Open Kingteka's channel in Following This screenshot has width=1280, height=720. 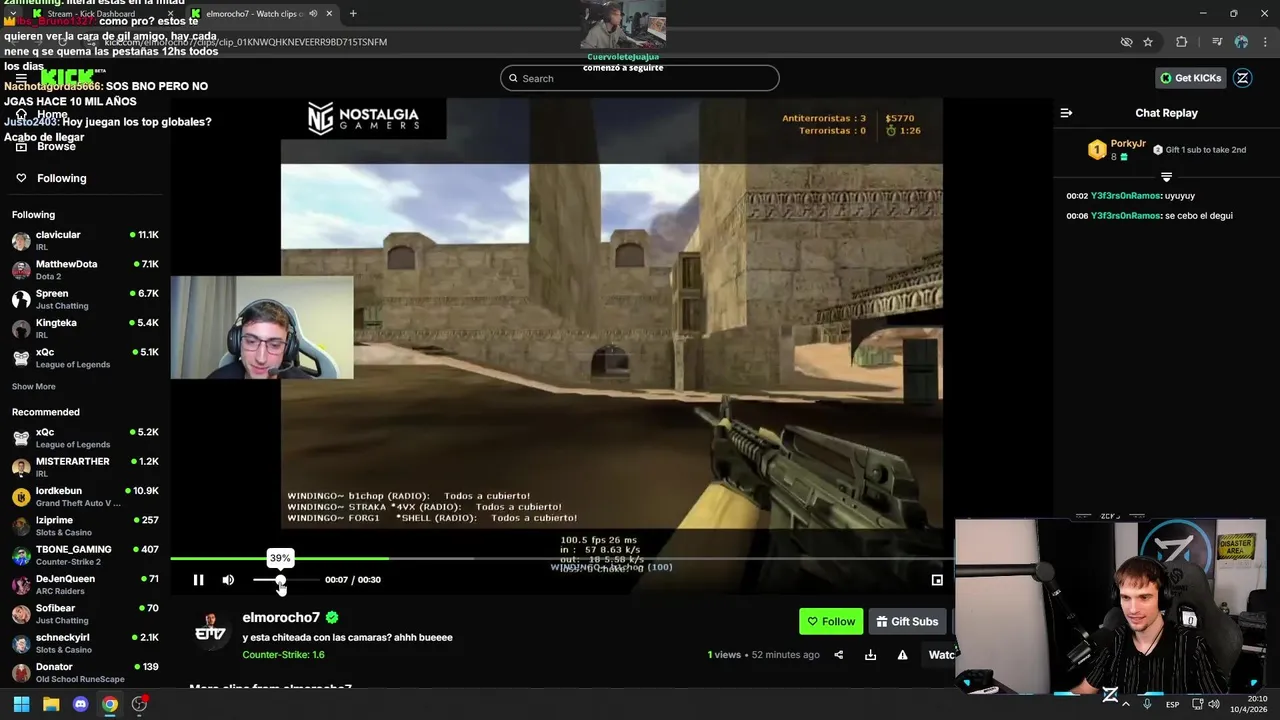tap(85, 328)
